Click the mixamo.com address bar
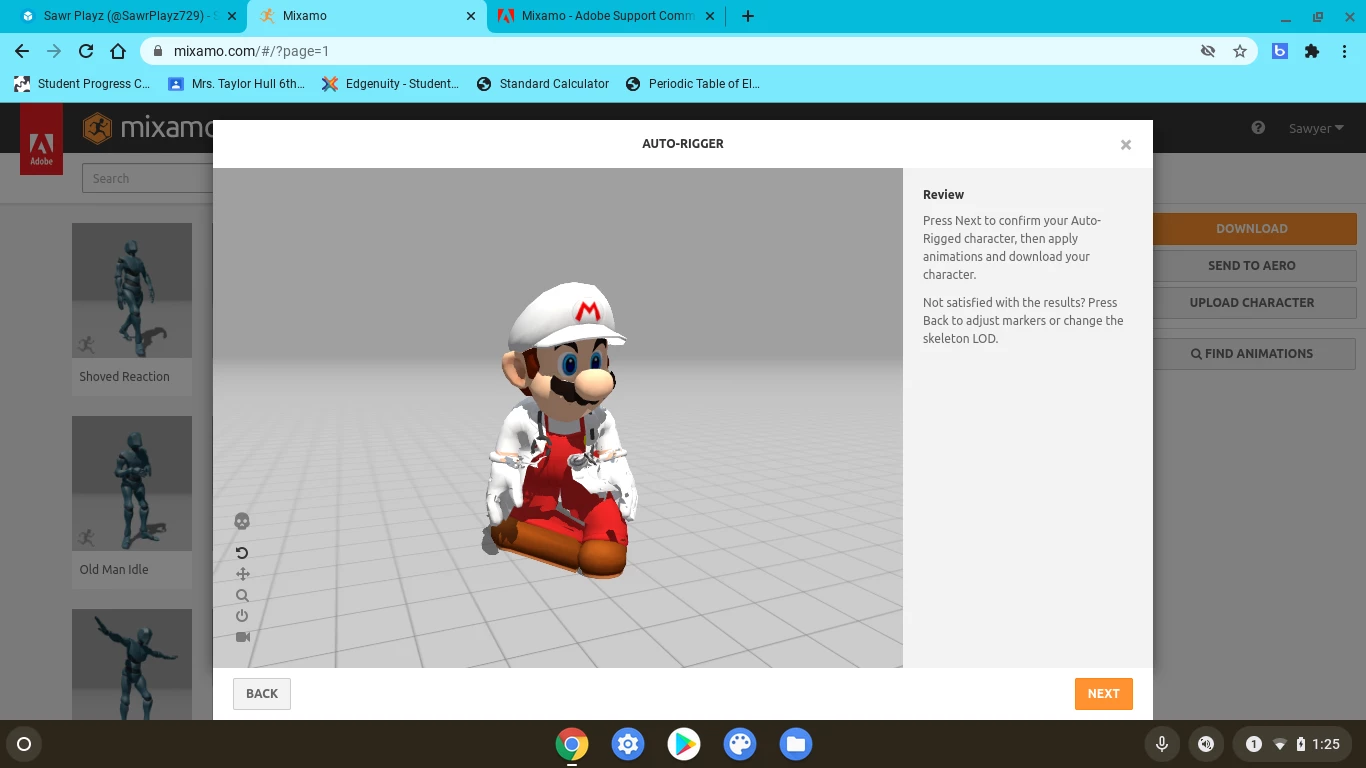Screen dimensions: 1366x768 click(700, 51)
